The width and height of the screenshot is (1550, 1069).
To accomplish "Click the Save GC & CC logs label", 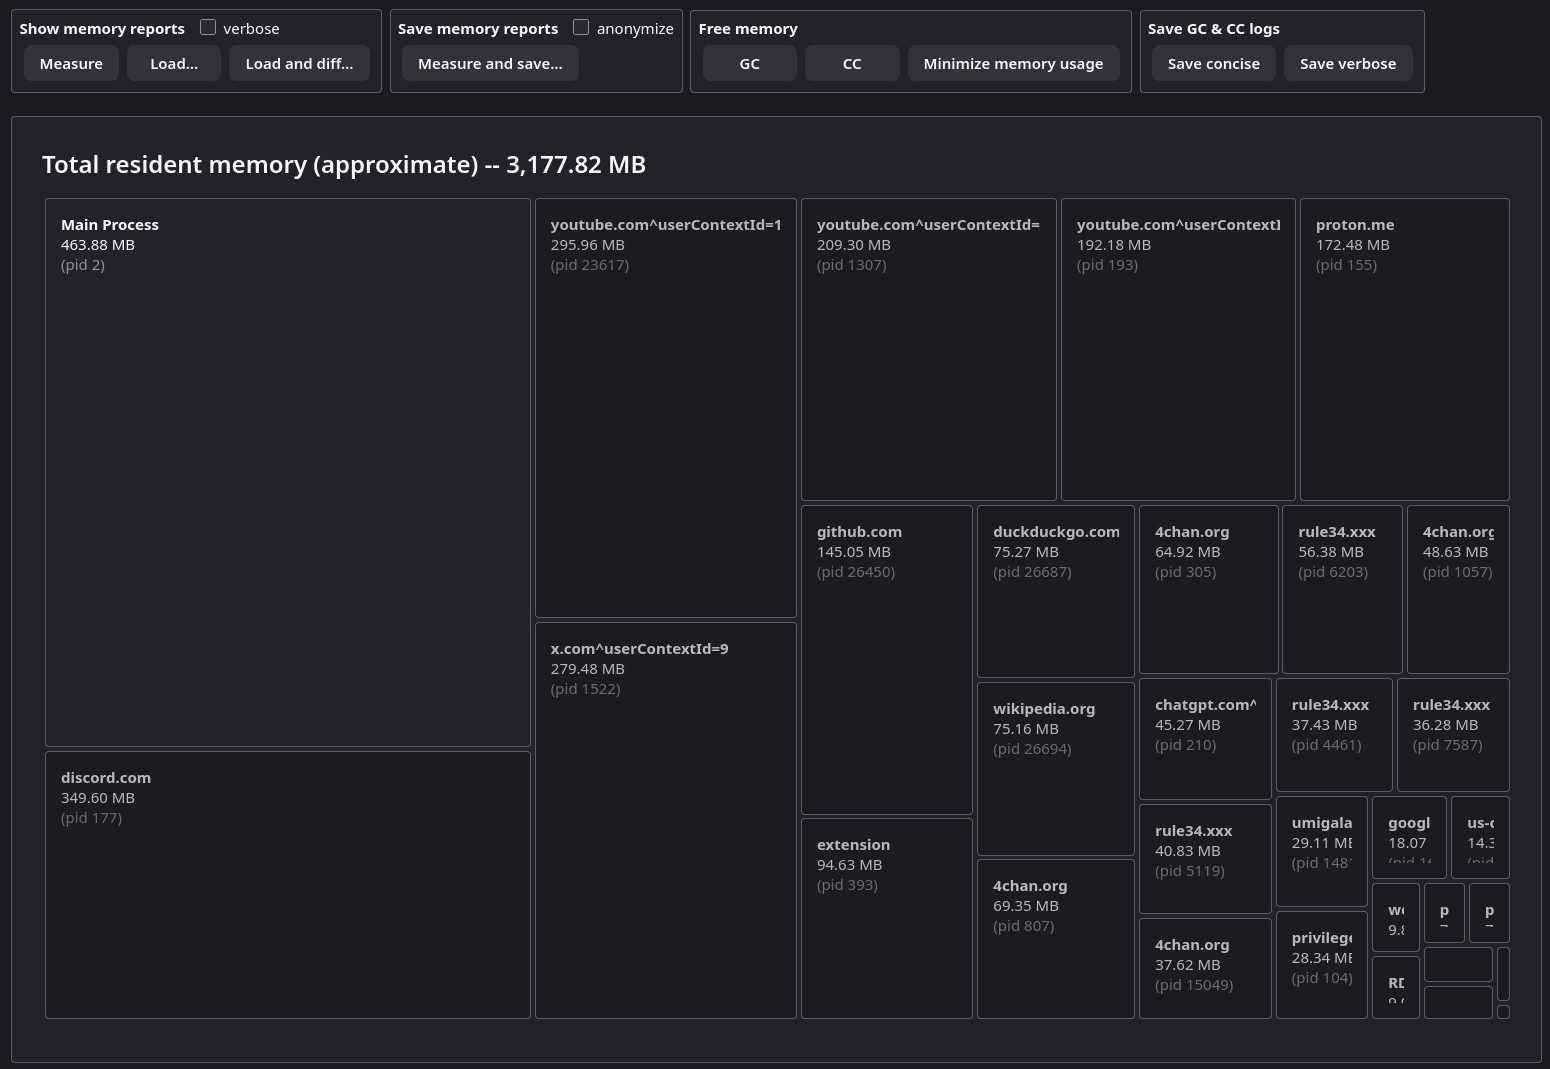I will (1214, 29).
